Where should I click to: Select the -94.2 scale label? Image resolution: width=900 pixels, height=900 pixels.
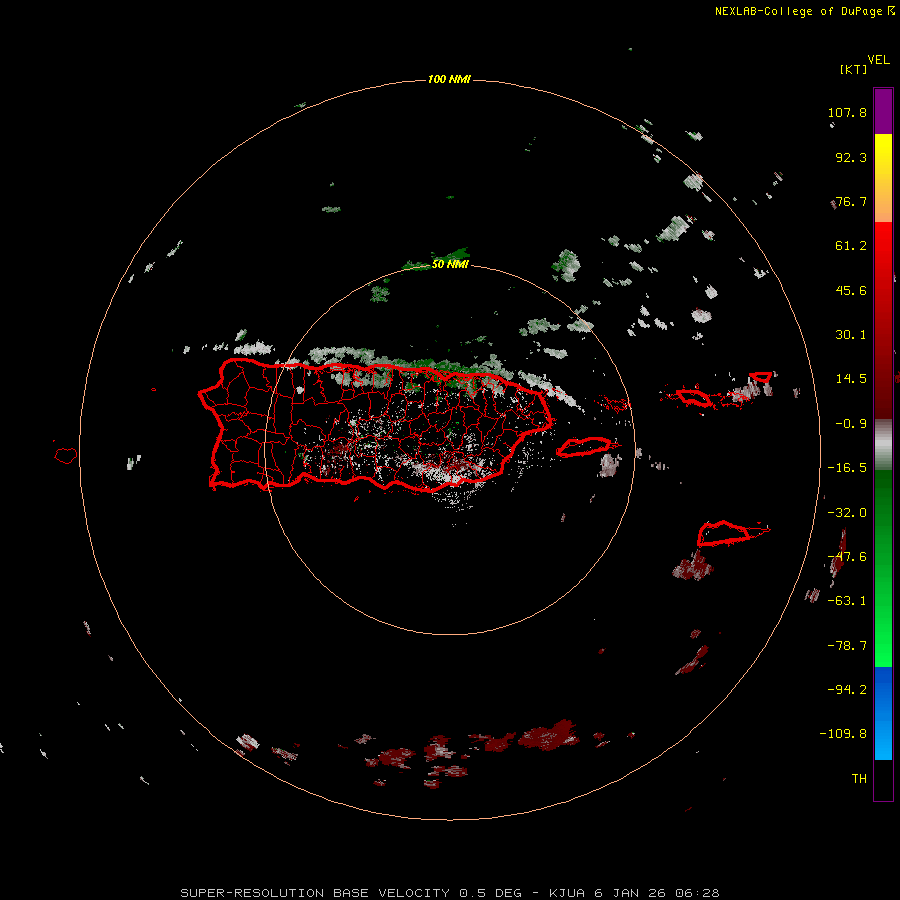coord(847,690)
